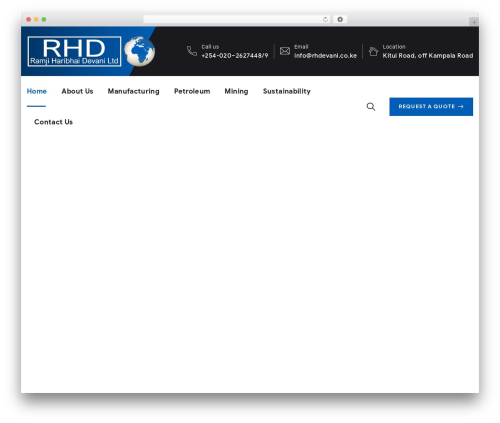Click the envelope email icon

coord(285,51)
